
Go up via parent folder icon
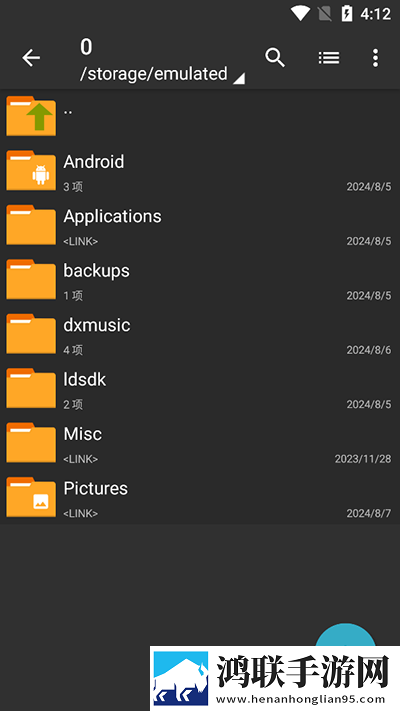[31, 116]
